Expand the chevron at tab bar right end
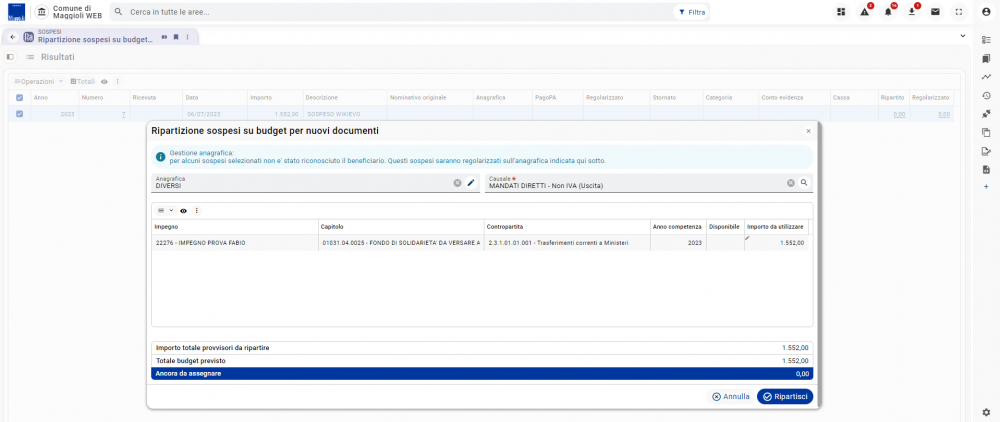The image size is (1000, 422). coord(962,36)
